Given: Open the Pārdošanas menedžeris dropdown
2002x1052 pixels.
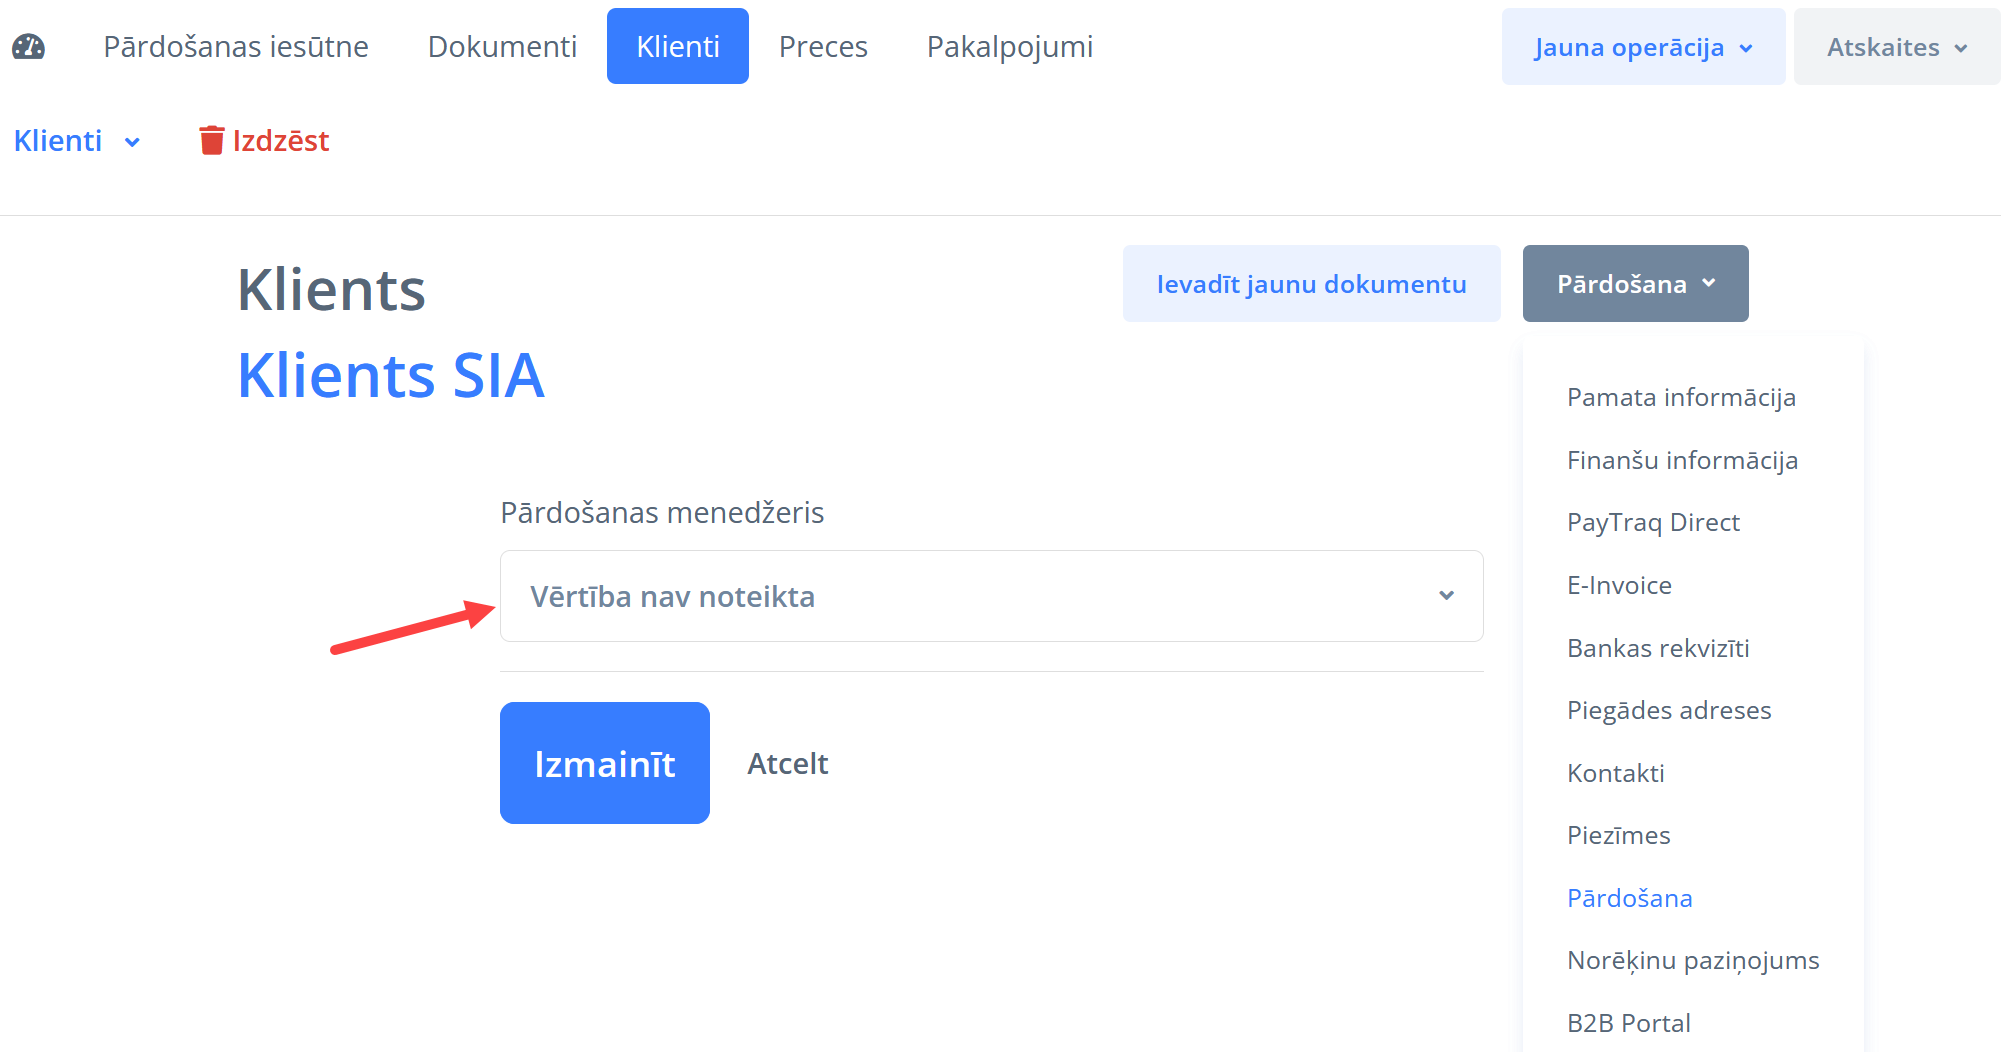Looking at the screenshot, I should pyautogui.click(x=990, y=596).
